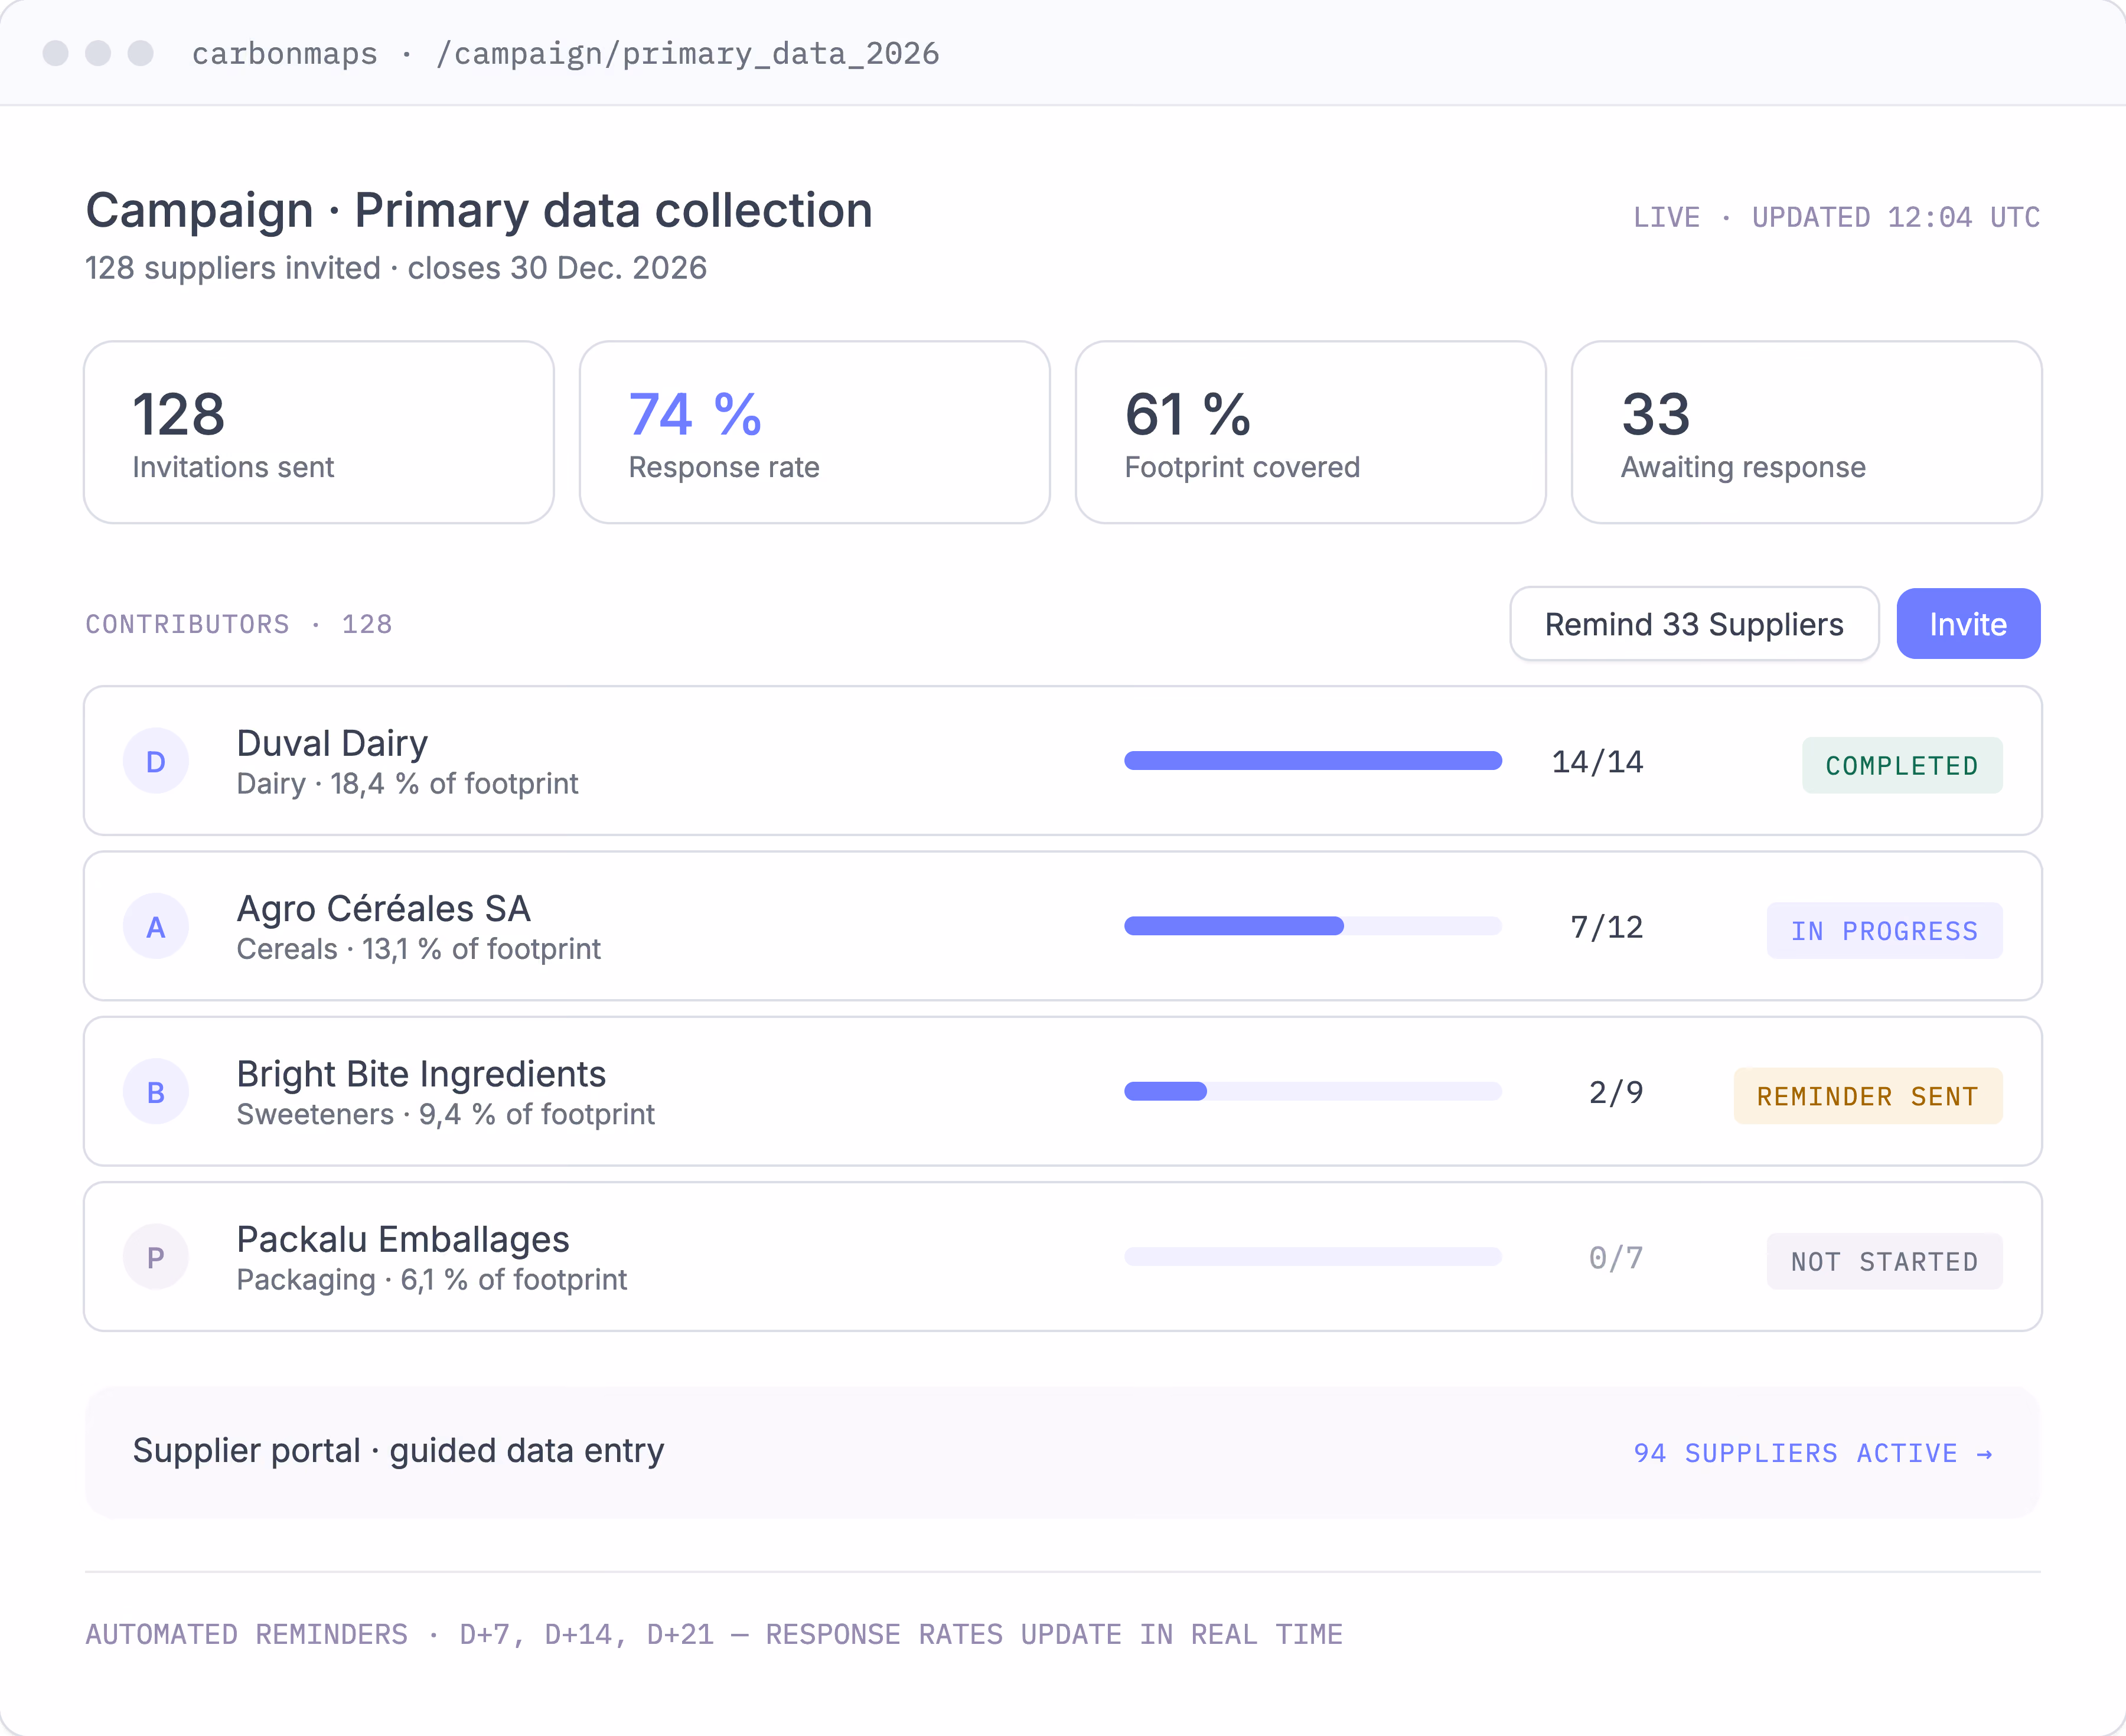Open the 94 Suppliers Active link
The image size is (2126, 1736).
(x=1813, y=1453)
